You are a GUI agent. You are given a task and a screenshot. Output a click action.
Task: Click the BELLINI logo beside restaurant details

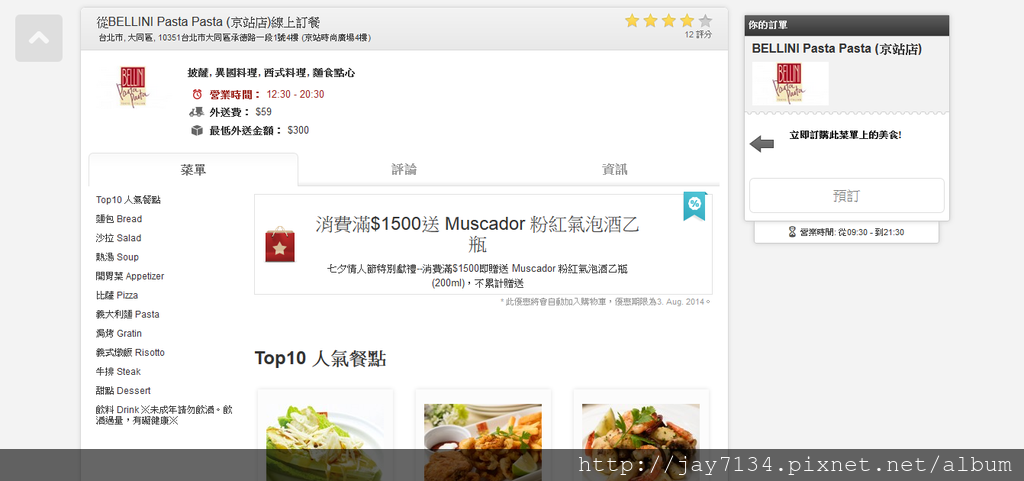(x=133, y=86)
